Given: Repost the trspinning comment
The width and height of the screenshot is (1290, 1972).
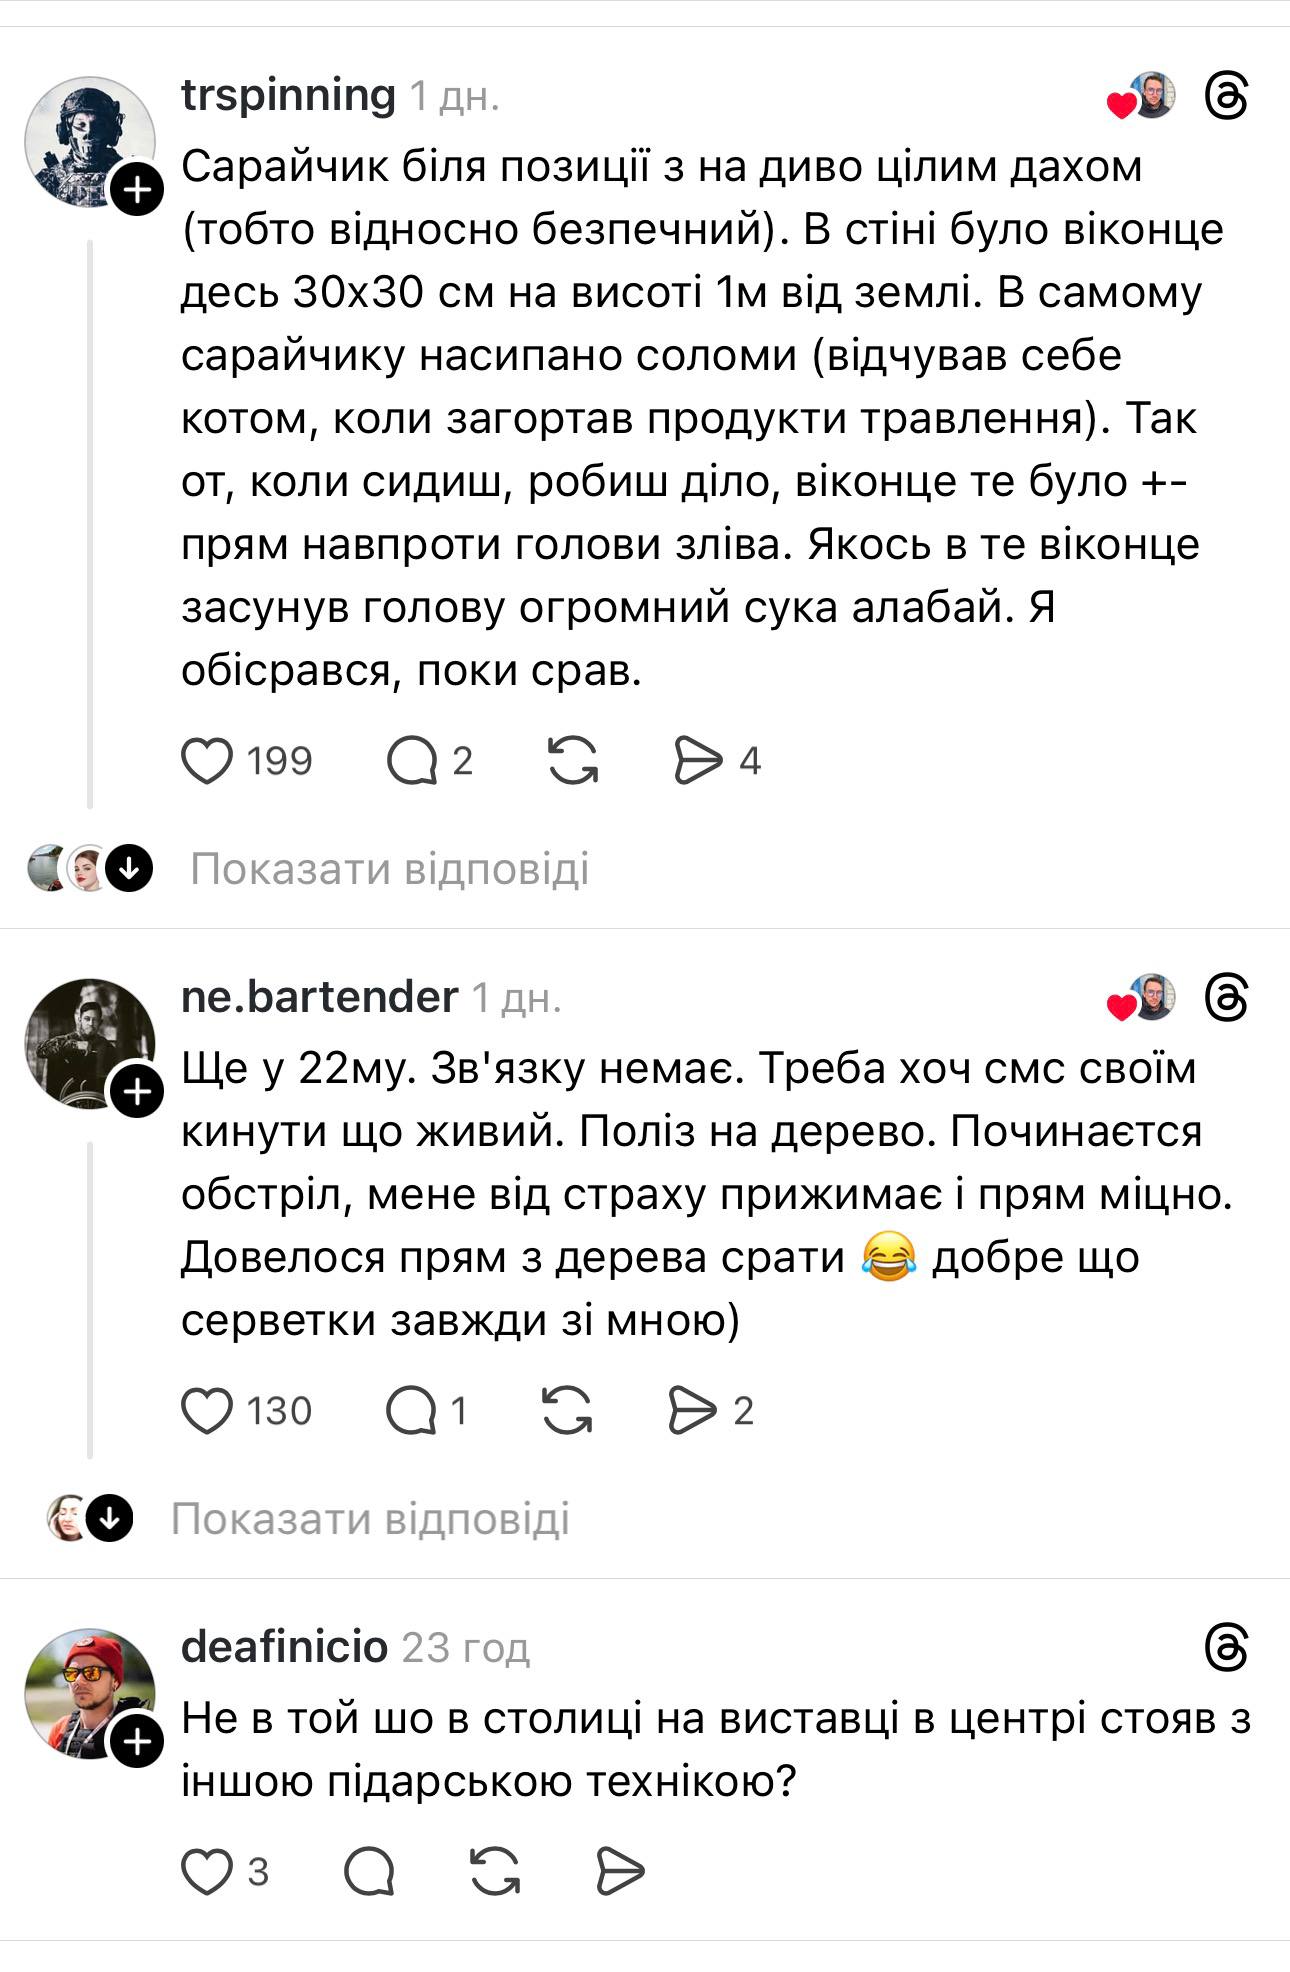Looking at the screenshot, I should (x=574, y=761).
